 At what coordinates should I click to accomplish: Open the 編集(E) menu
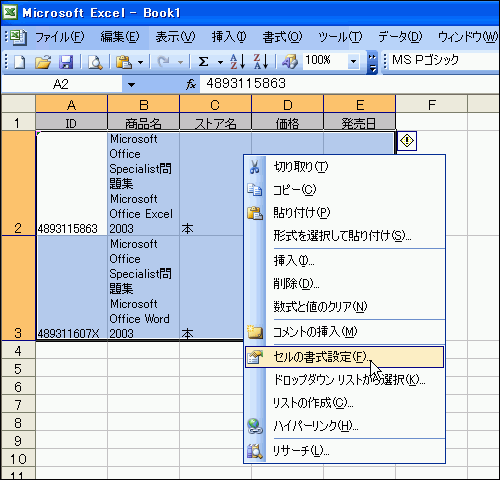(x=120, y=37)
